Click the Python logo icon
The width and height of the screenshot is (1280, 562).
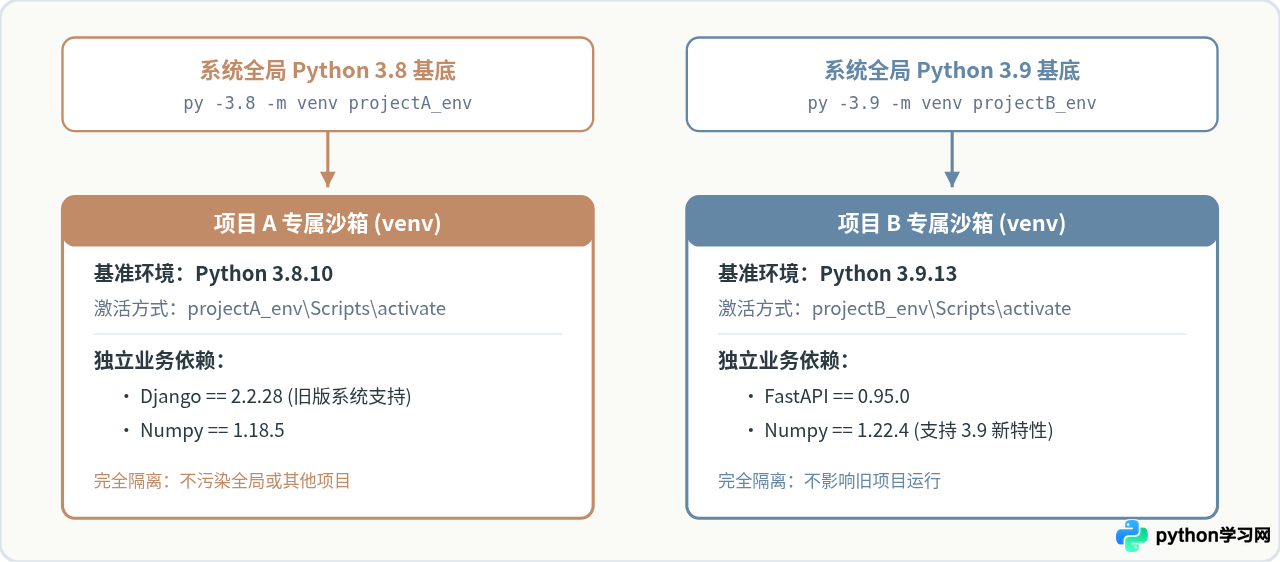1132,535
